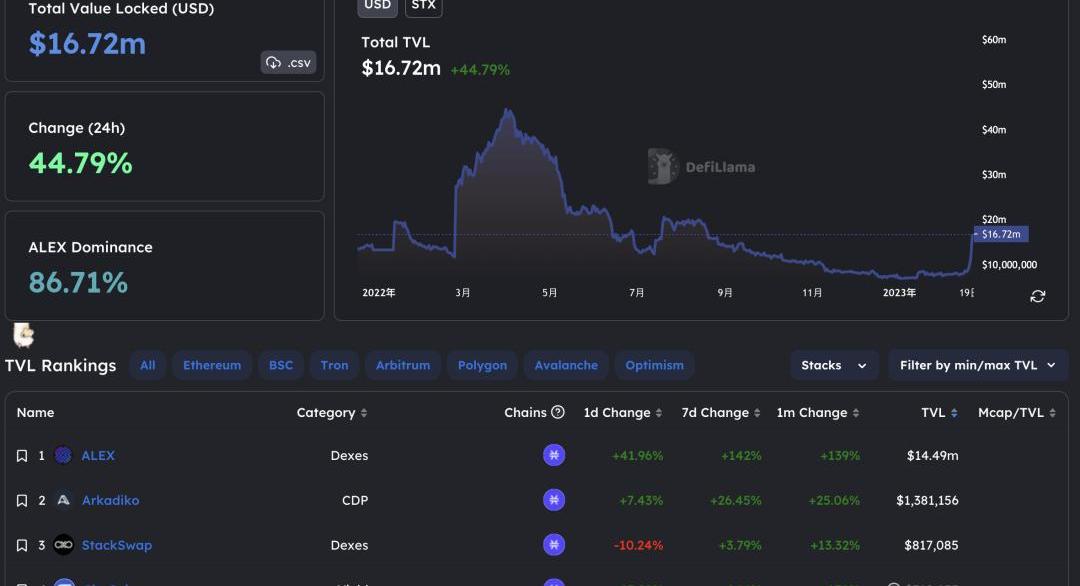Download TVL data as .csv
The image size is (1080, 586).
click(x=288, y=63)
